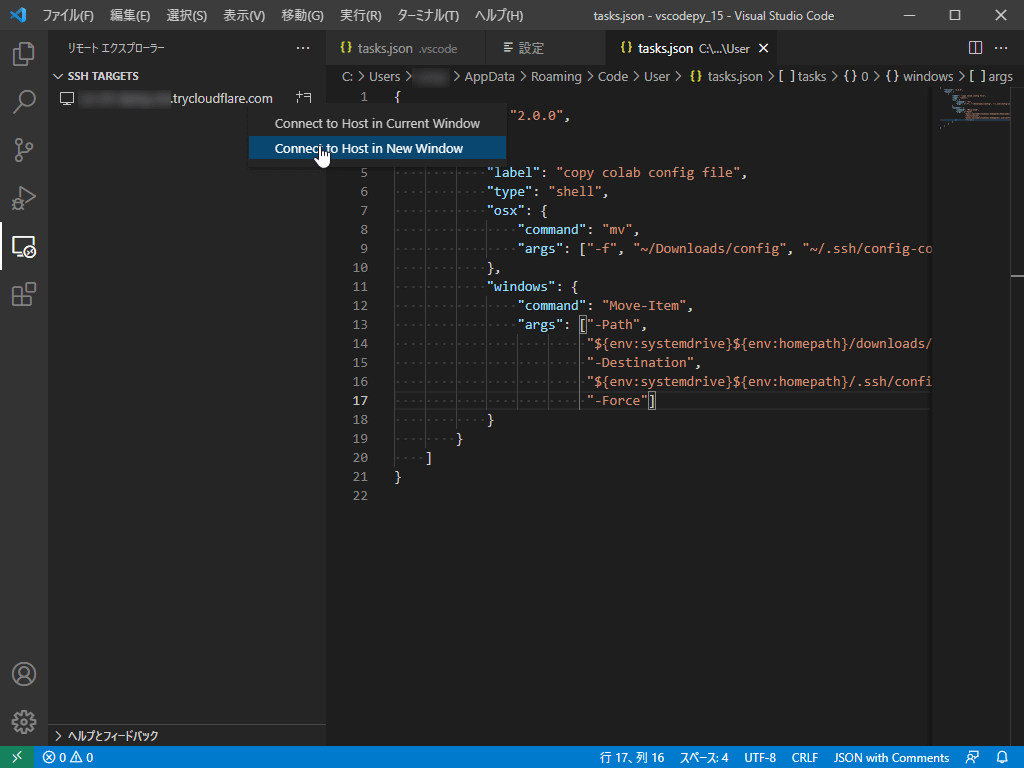Toggle the feedback smiley in the status bar
This screenshot has height=768, width=1024.
pyautogui.click(x=972, y=757)
